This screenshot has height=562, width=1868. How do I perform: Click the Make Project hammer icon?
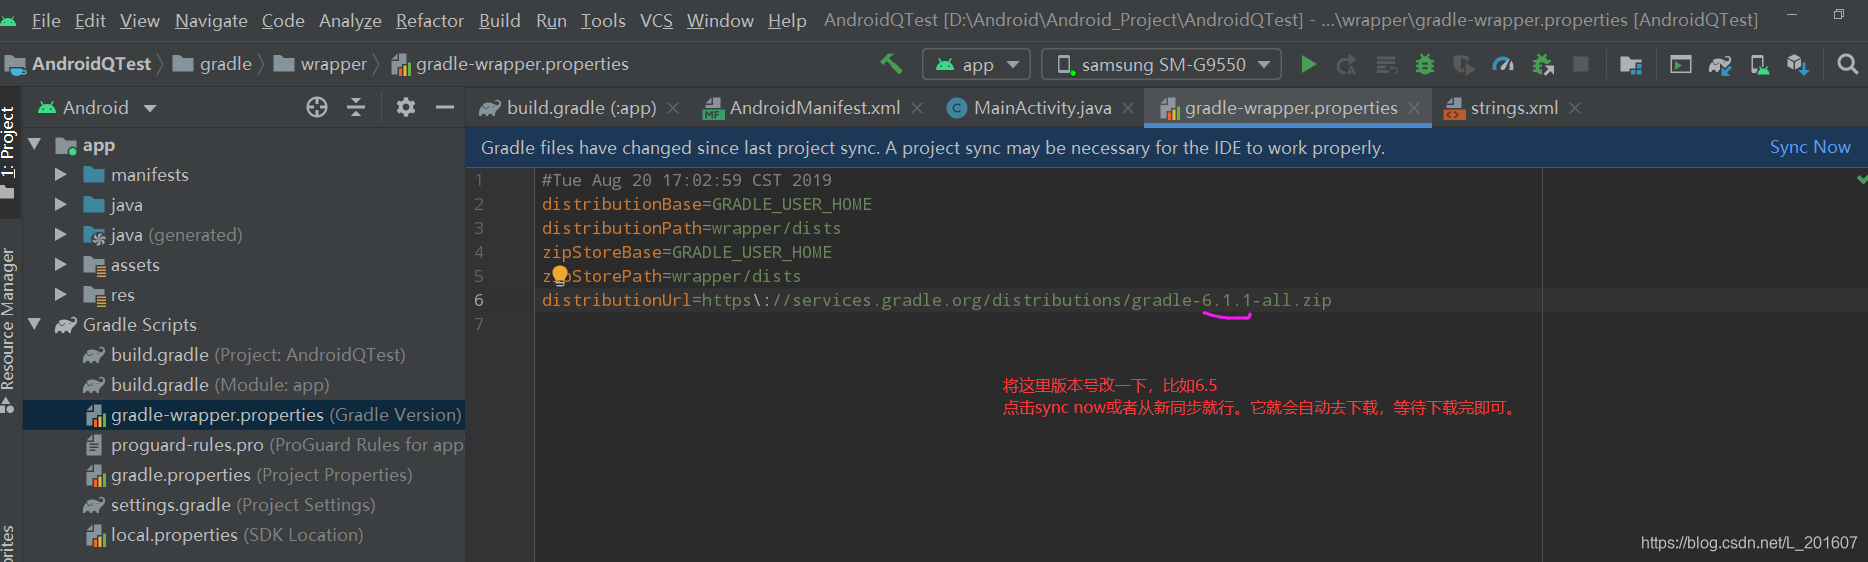click(891, 64)
